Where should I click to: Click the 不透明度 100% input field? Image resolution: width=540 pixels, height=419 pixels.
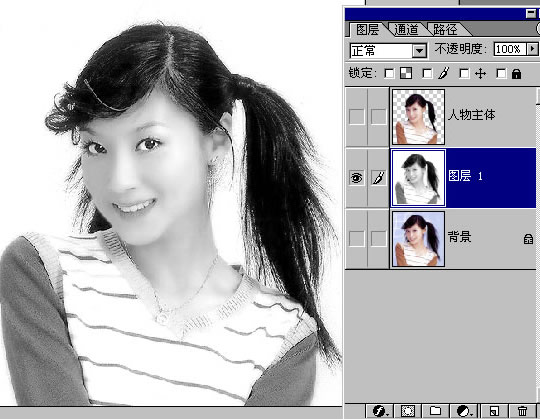[510, 49]
